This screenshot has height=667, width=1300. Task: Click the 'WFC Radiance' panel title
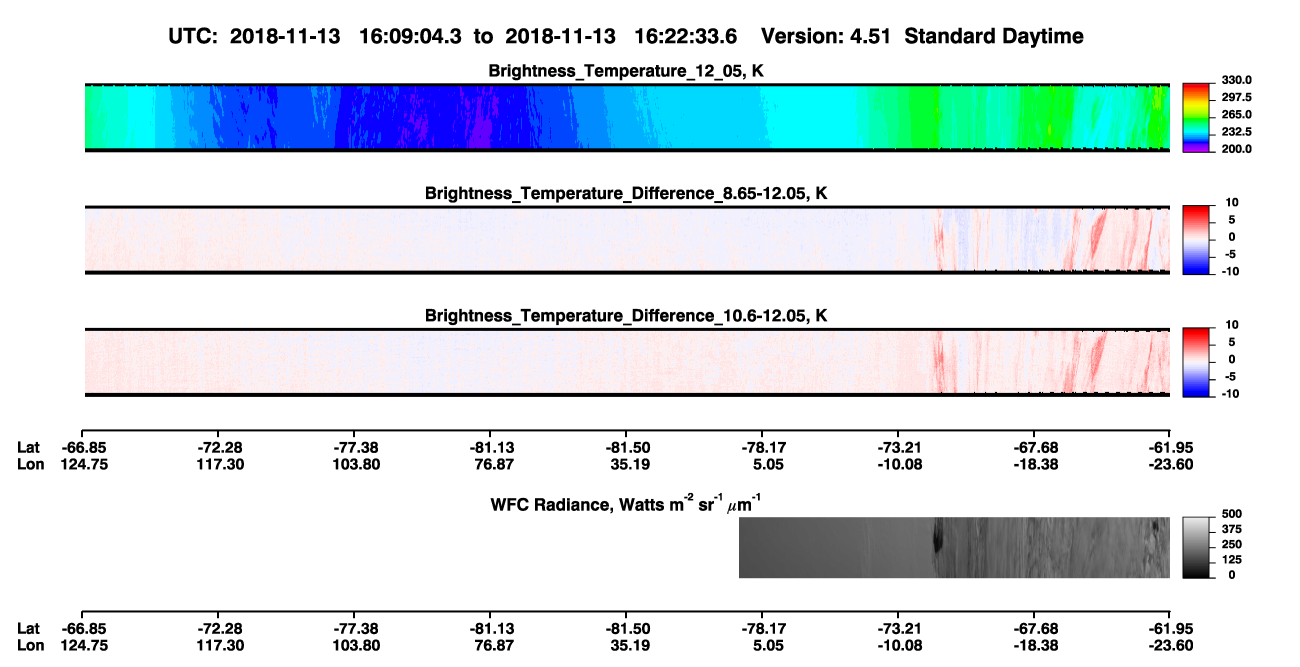pos(628,503)
